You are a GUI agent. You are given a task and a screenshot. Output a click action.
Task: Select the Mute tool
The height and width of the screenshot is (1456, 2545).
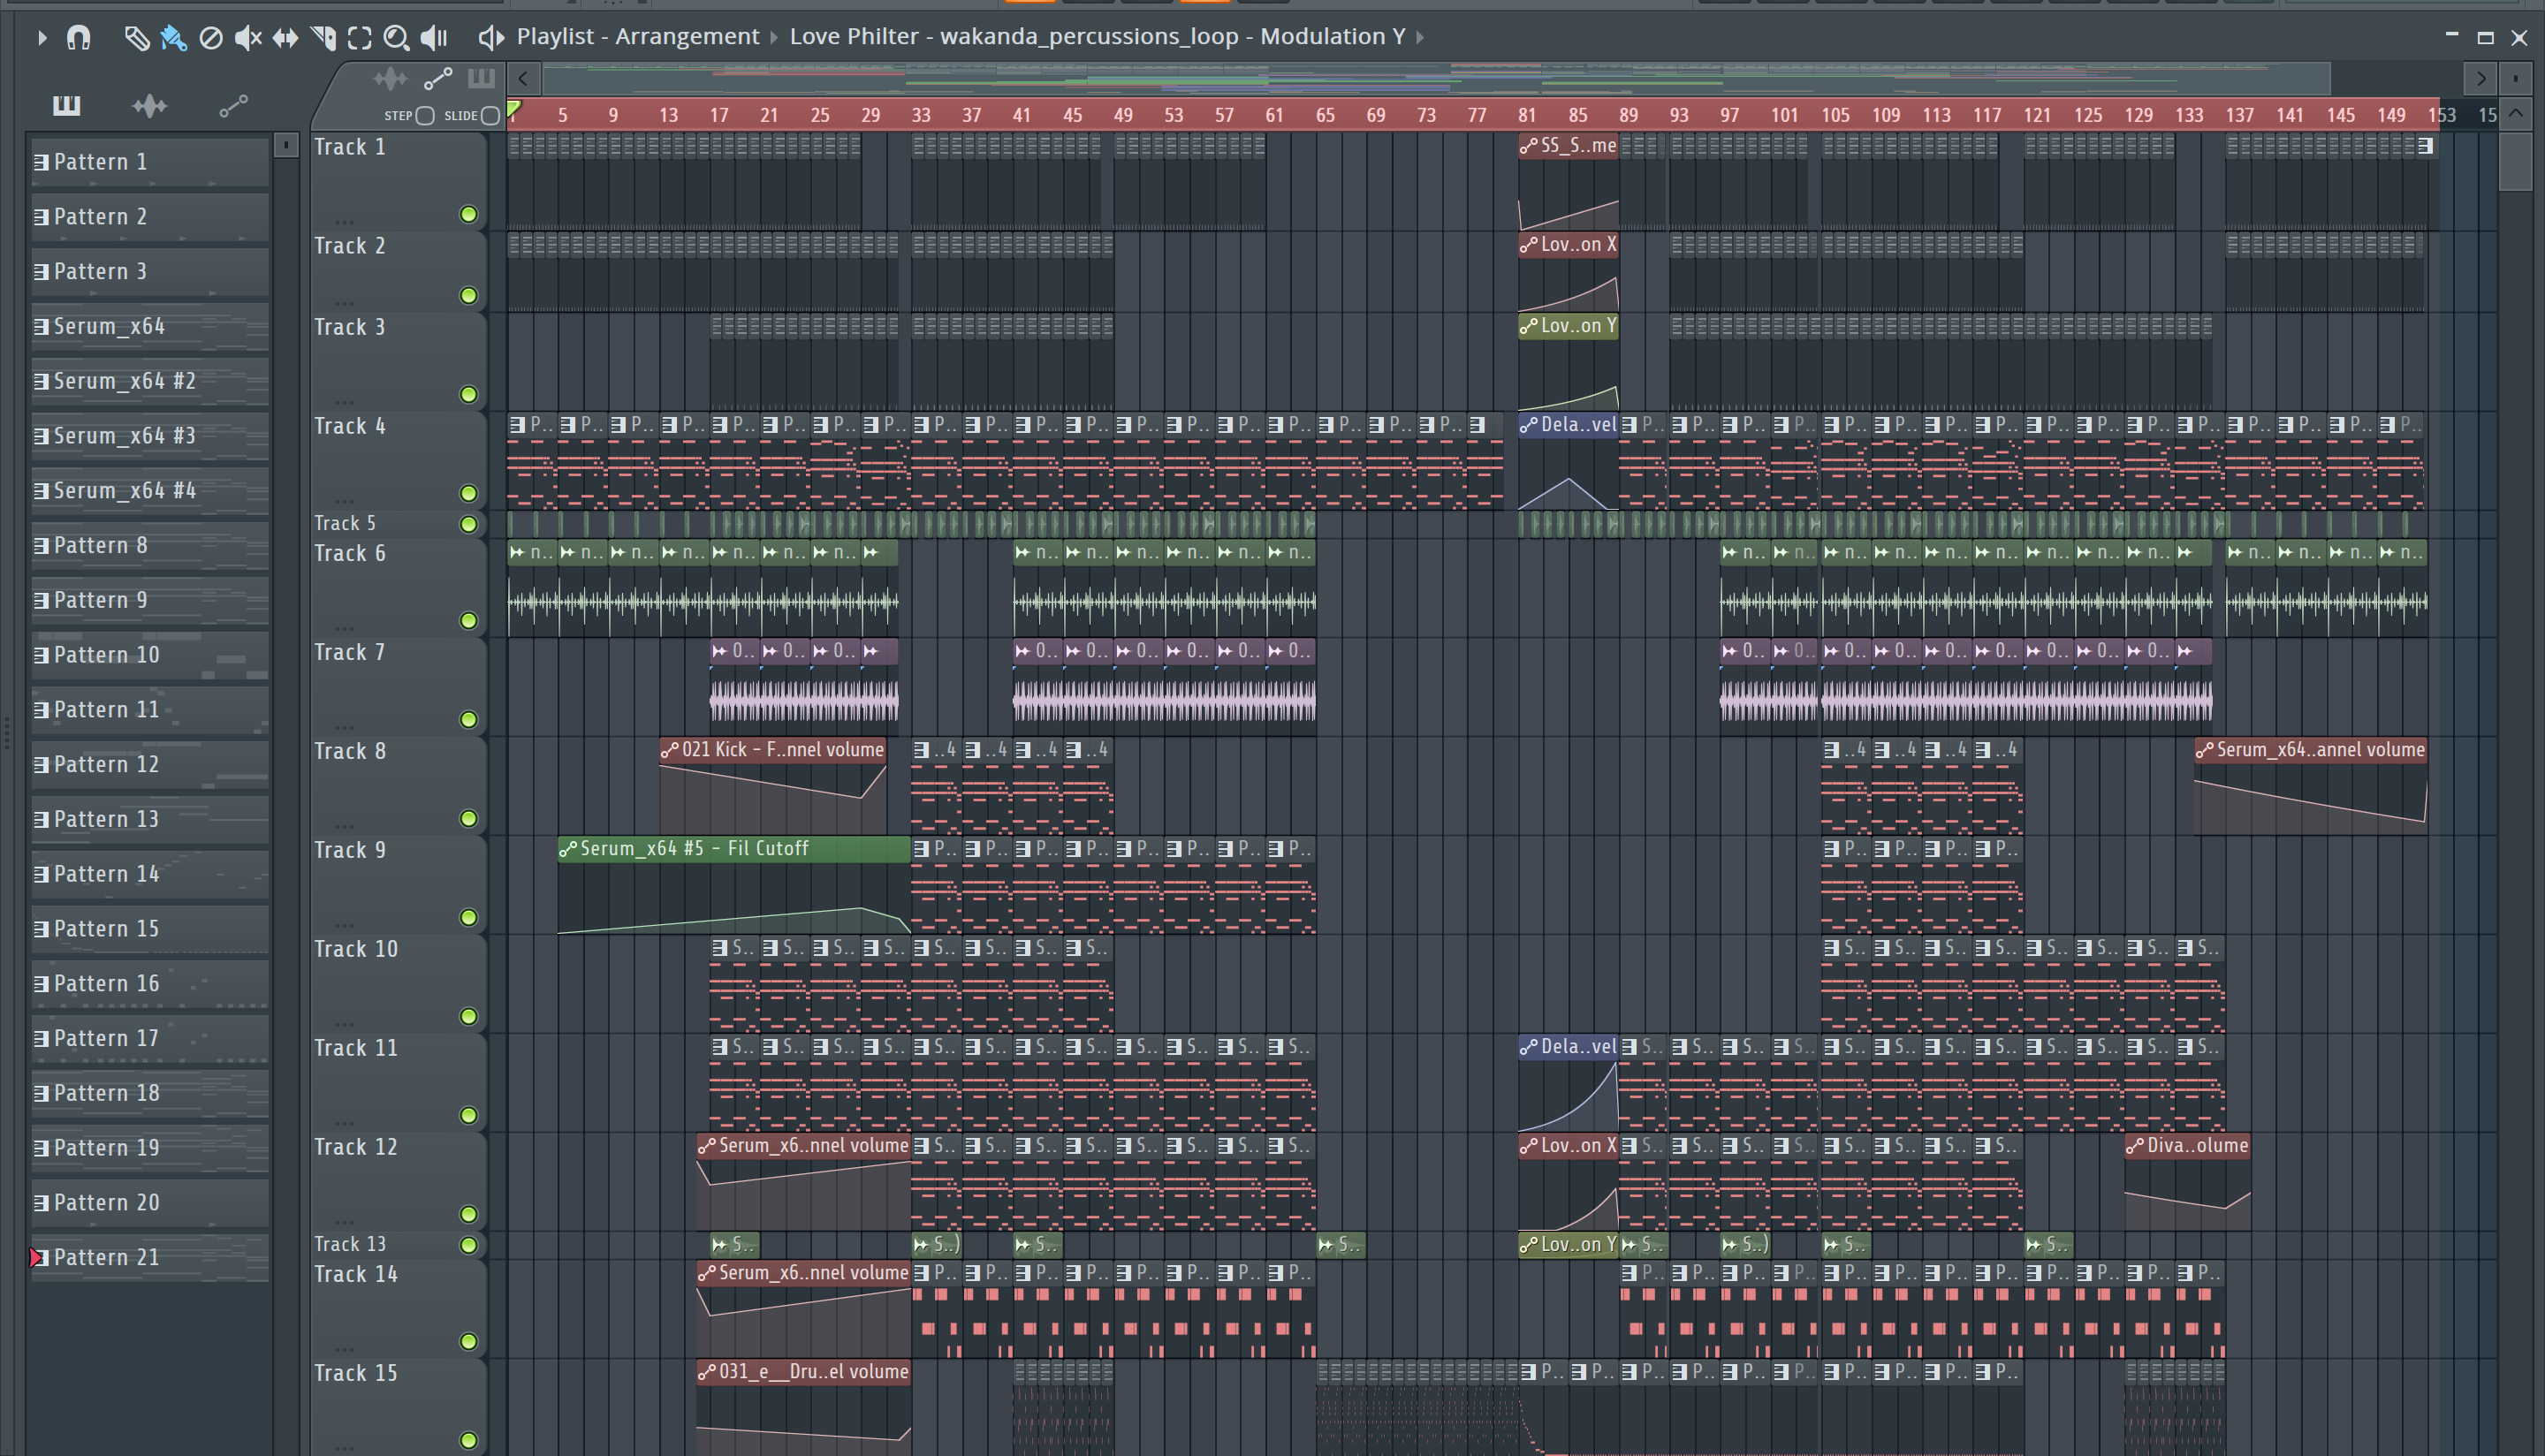247,38
